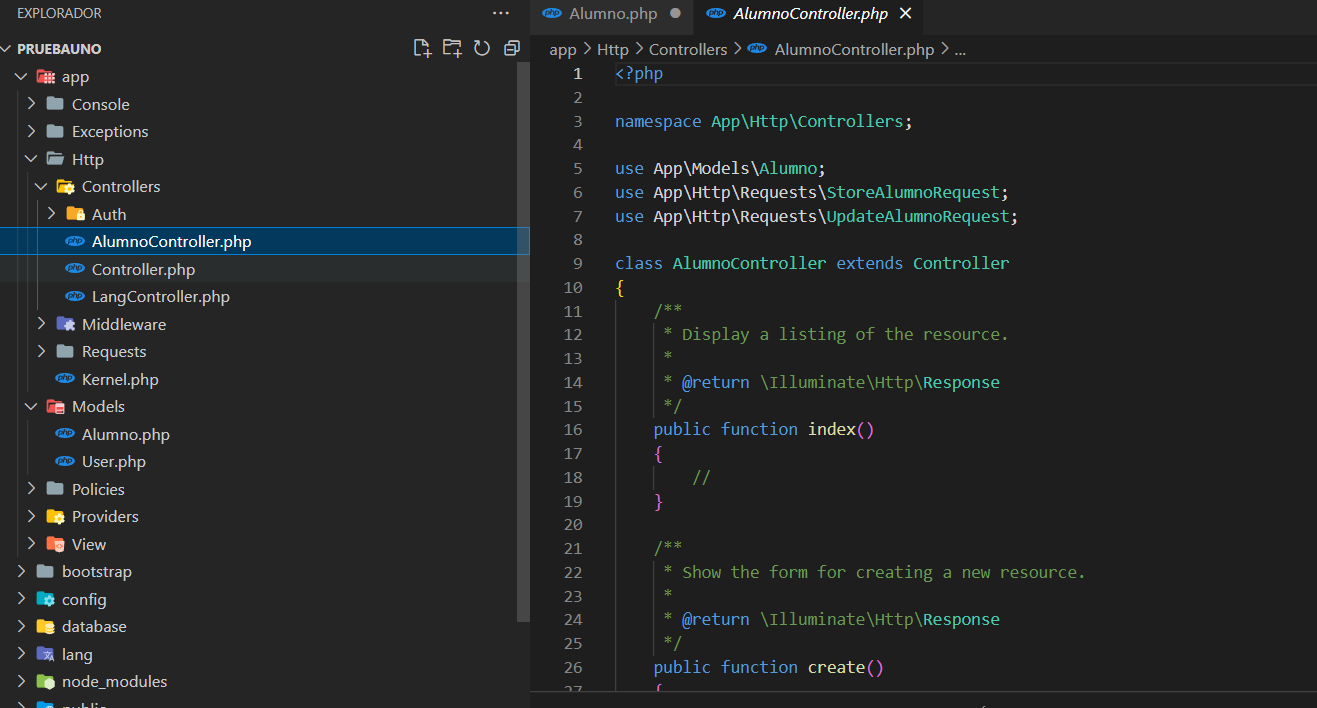Click the app folder icon
1317x708 pixels.
click(x=46, y=77)
